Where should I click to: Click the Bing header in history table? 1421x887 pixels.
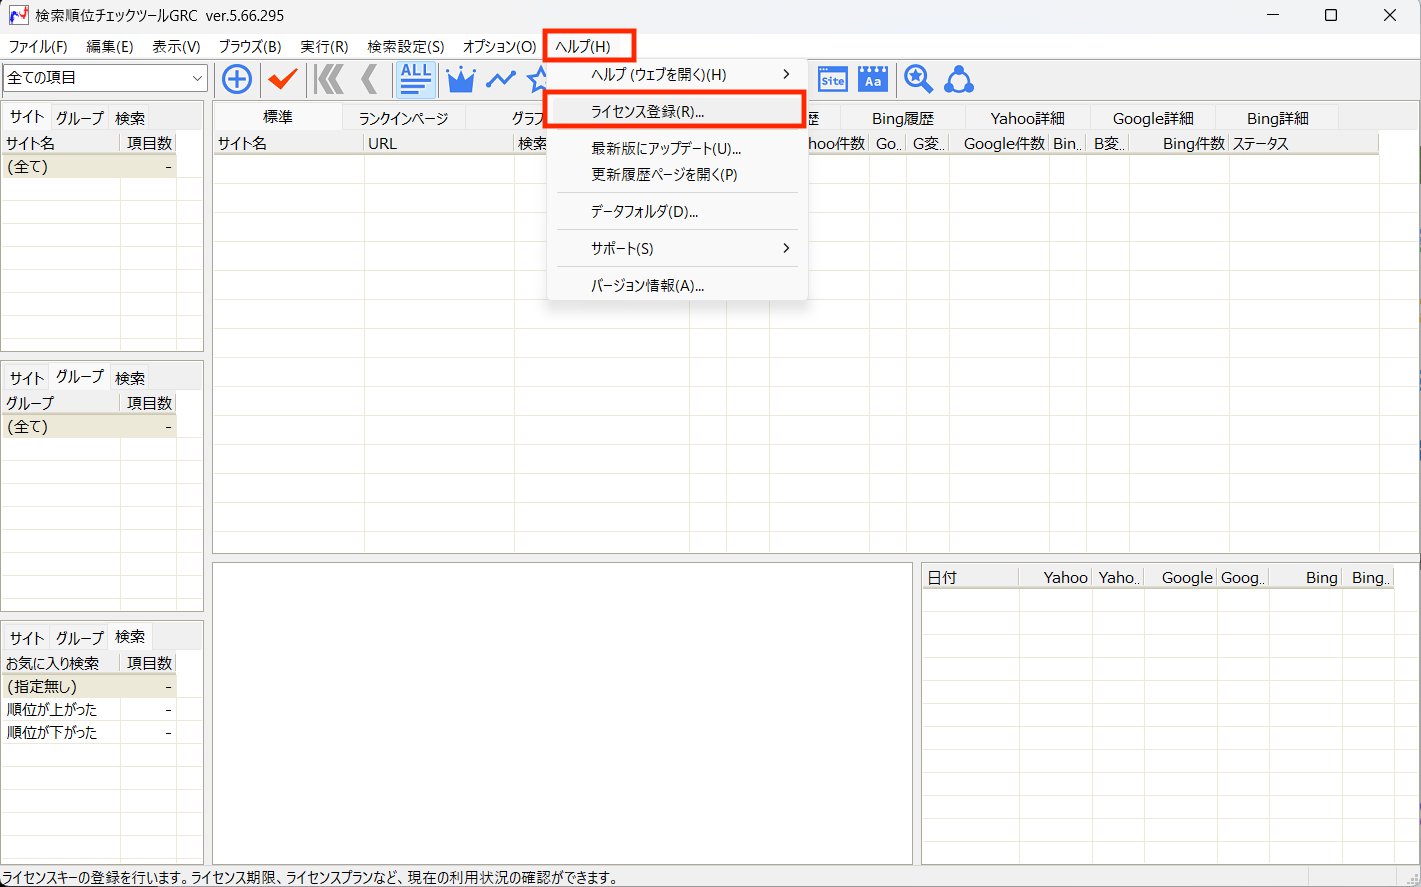[1306, 577]
